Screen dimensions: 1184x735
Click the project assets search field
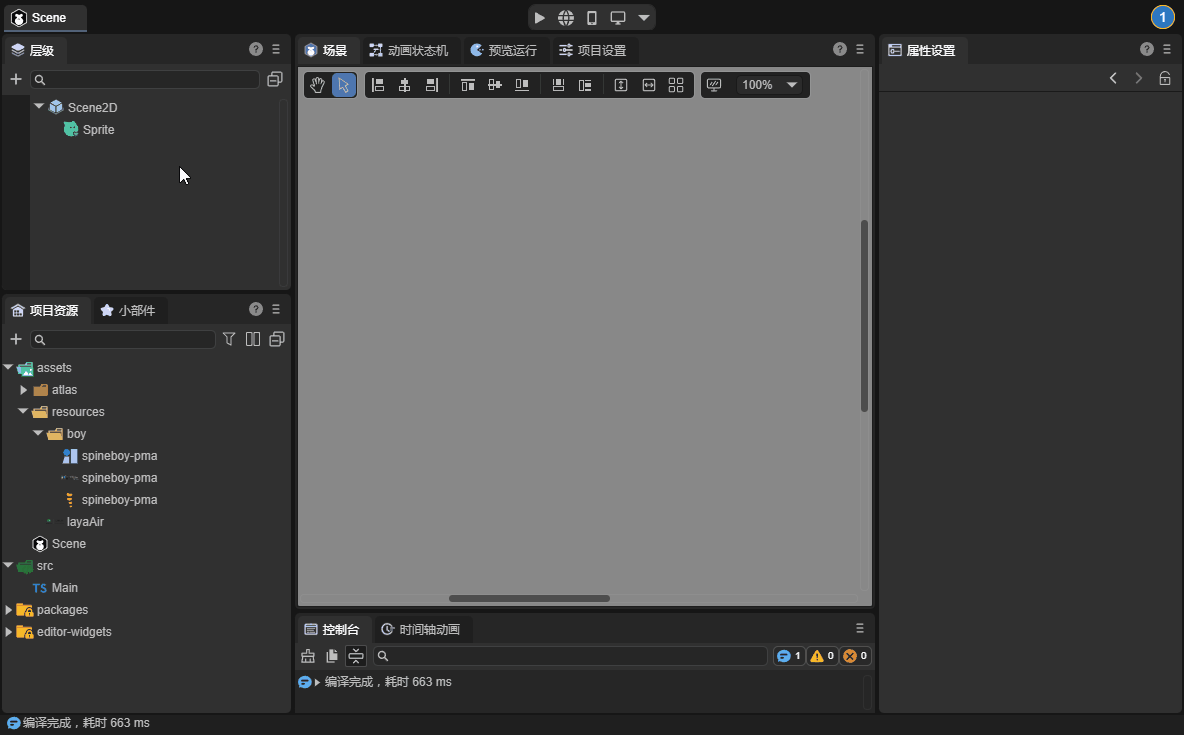tap(123, 340)
